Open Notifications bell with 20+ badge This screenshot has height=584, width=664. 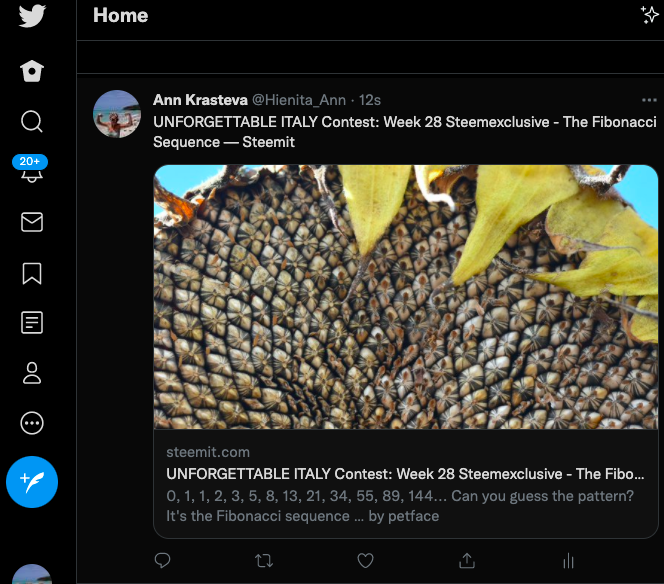tap(31, 169)
